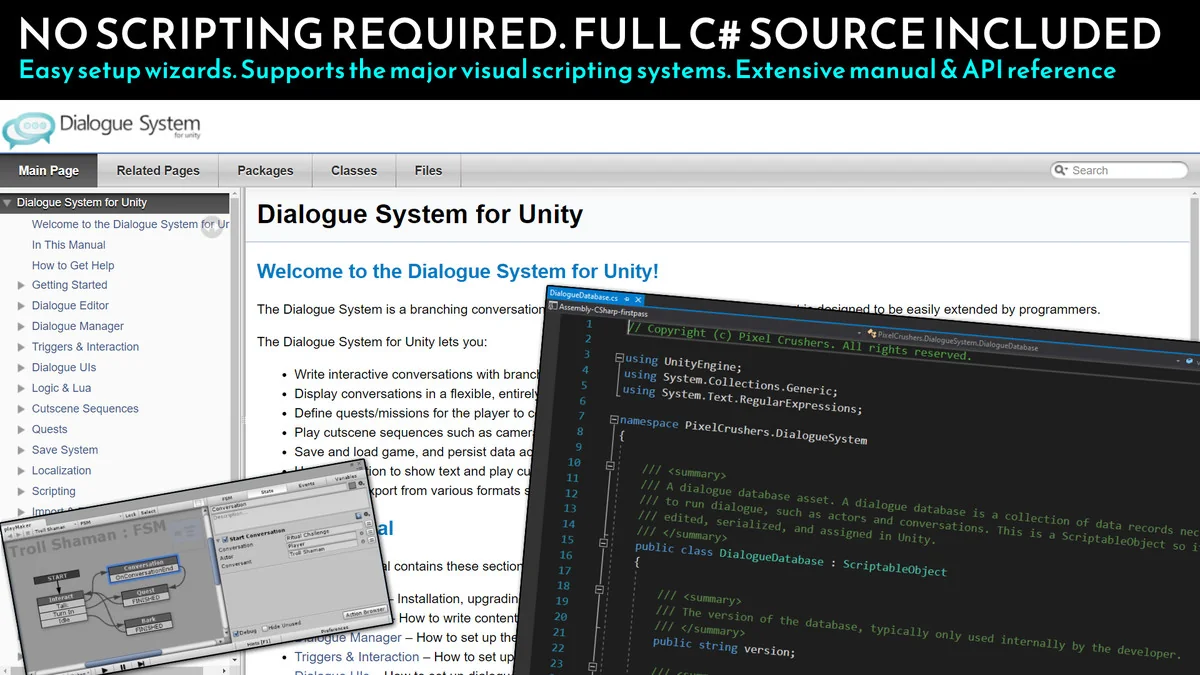Switch to the Classes tab
Screen dimensions: 1200x675
click(x=353, y=170)
